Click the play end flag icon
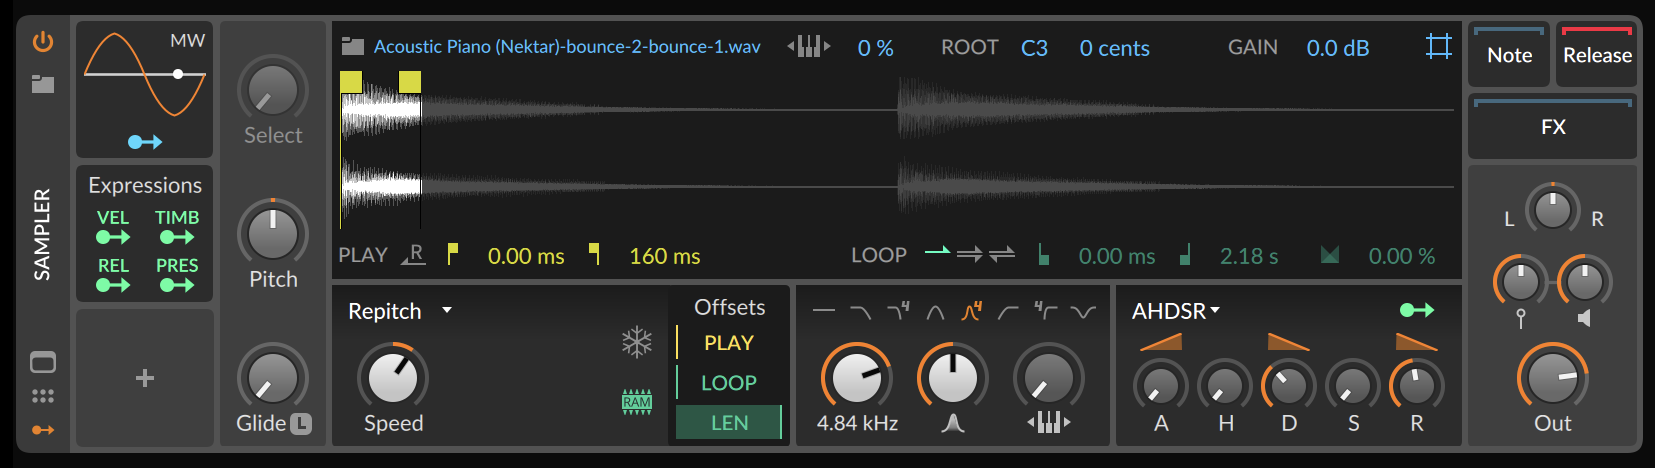The height and width of the screenshot is (468, 1655). pyautogui.click(x=595, y=255)
